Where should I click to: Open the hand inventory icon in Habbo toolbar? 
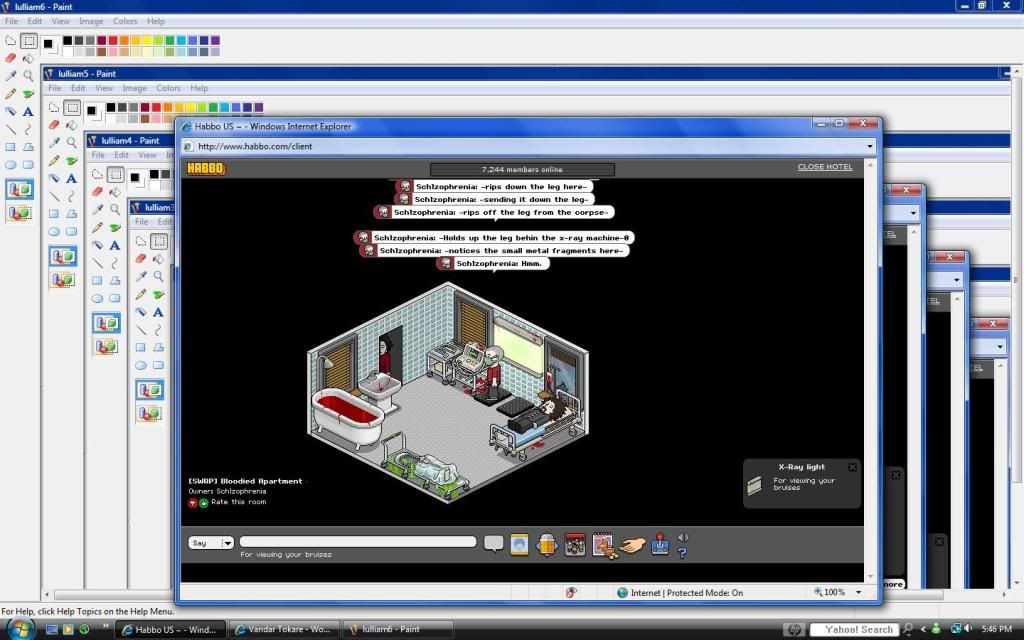631,544
